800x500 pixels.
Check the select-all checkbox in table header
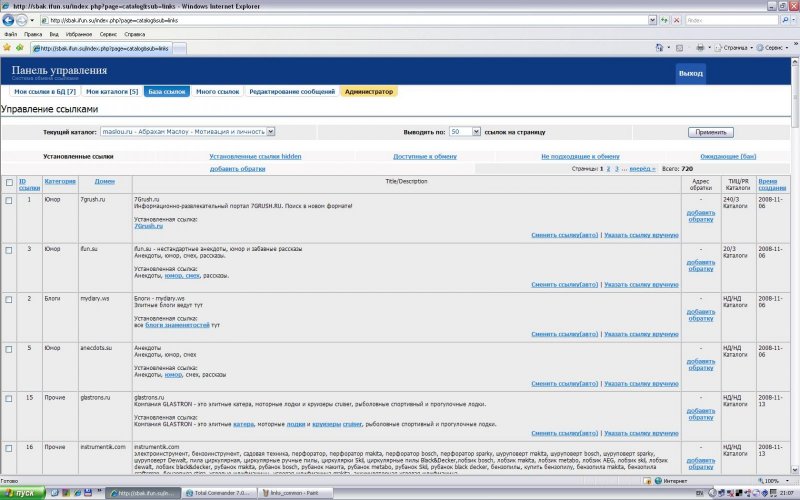9,181
